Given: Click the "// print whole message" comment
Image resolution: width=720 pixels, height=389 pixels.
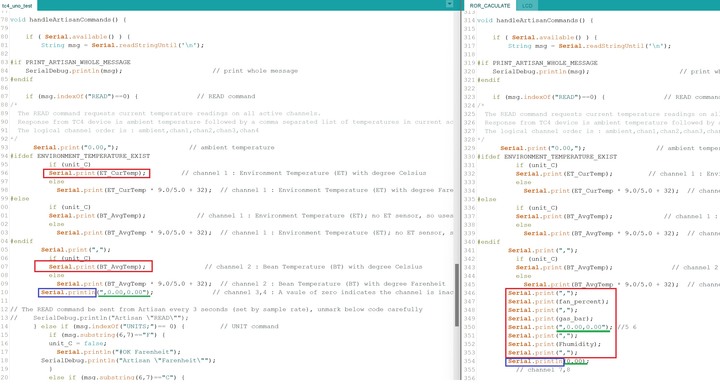Looking at the screenshot, I should pos(255,71).
